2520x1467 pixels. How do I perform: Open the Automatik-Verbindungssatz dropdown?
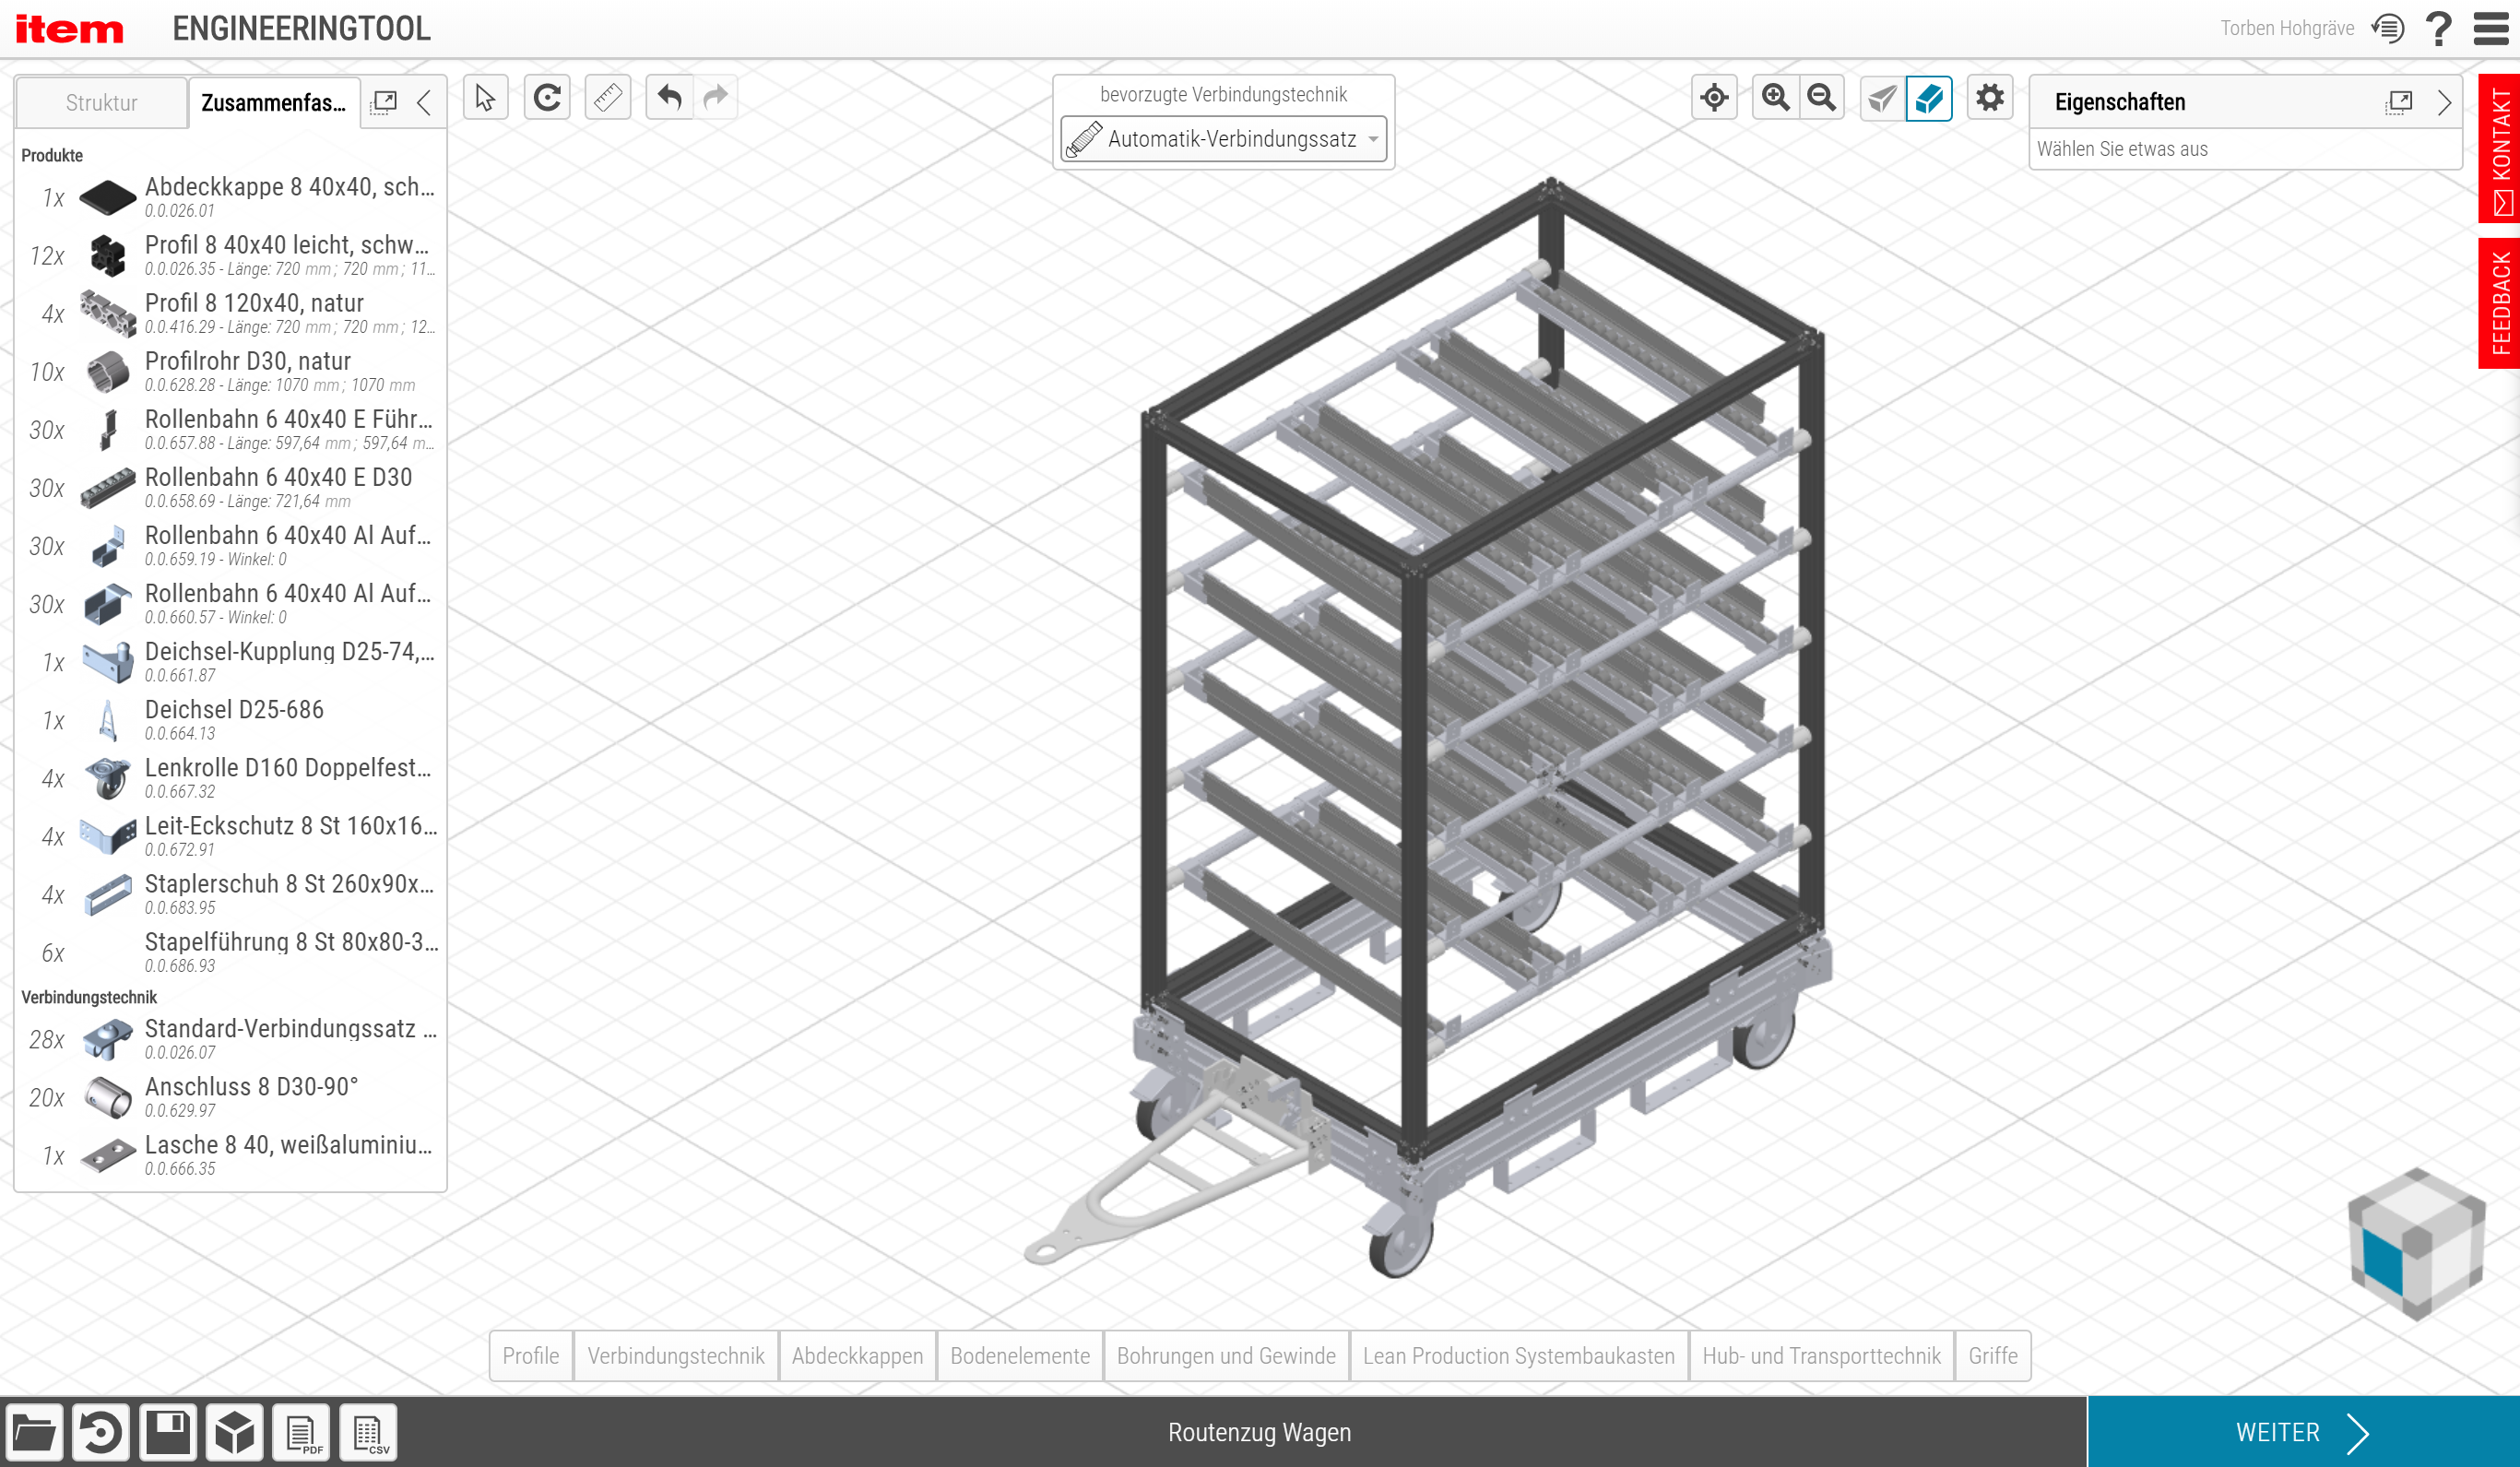(x=1223, y=139)
